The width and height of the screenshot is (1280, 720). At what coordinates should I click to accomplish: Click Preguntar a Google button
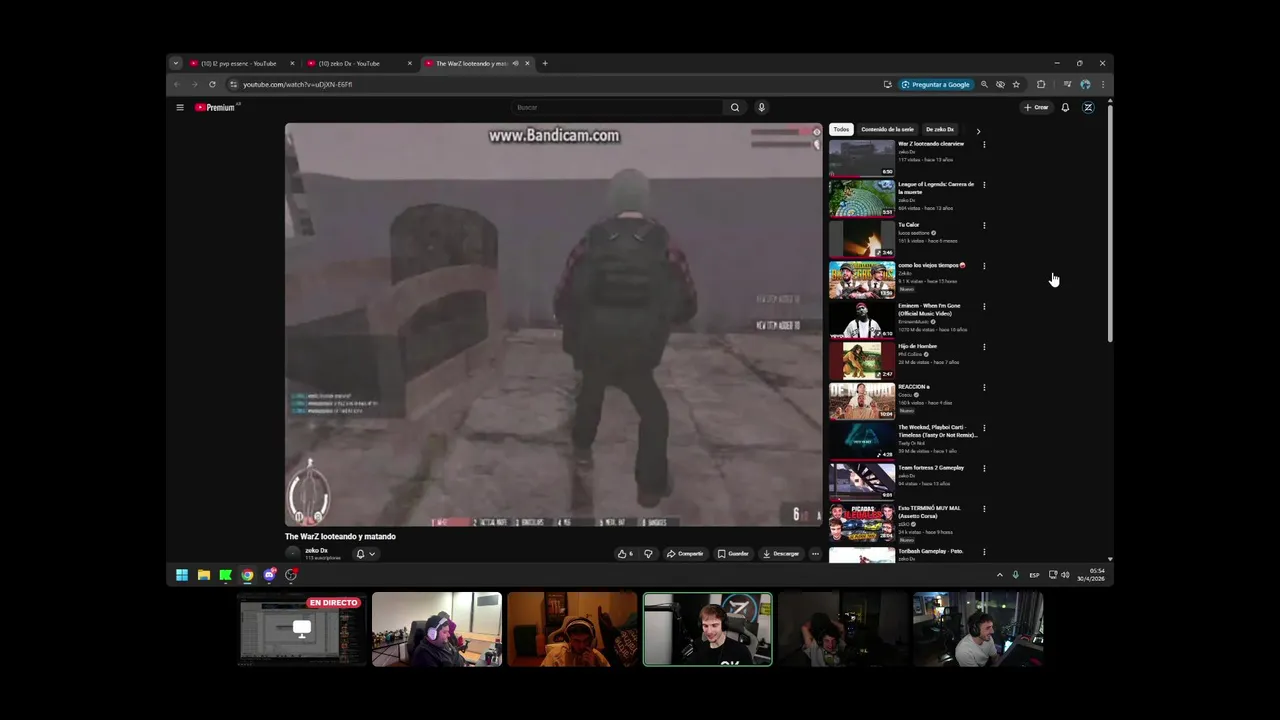point(936,84)
